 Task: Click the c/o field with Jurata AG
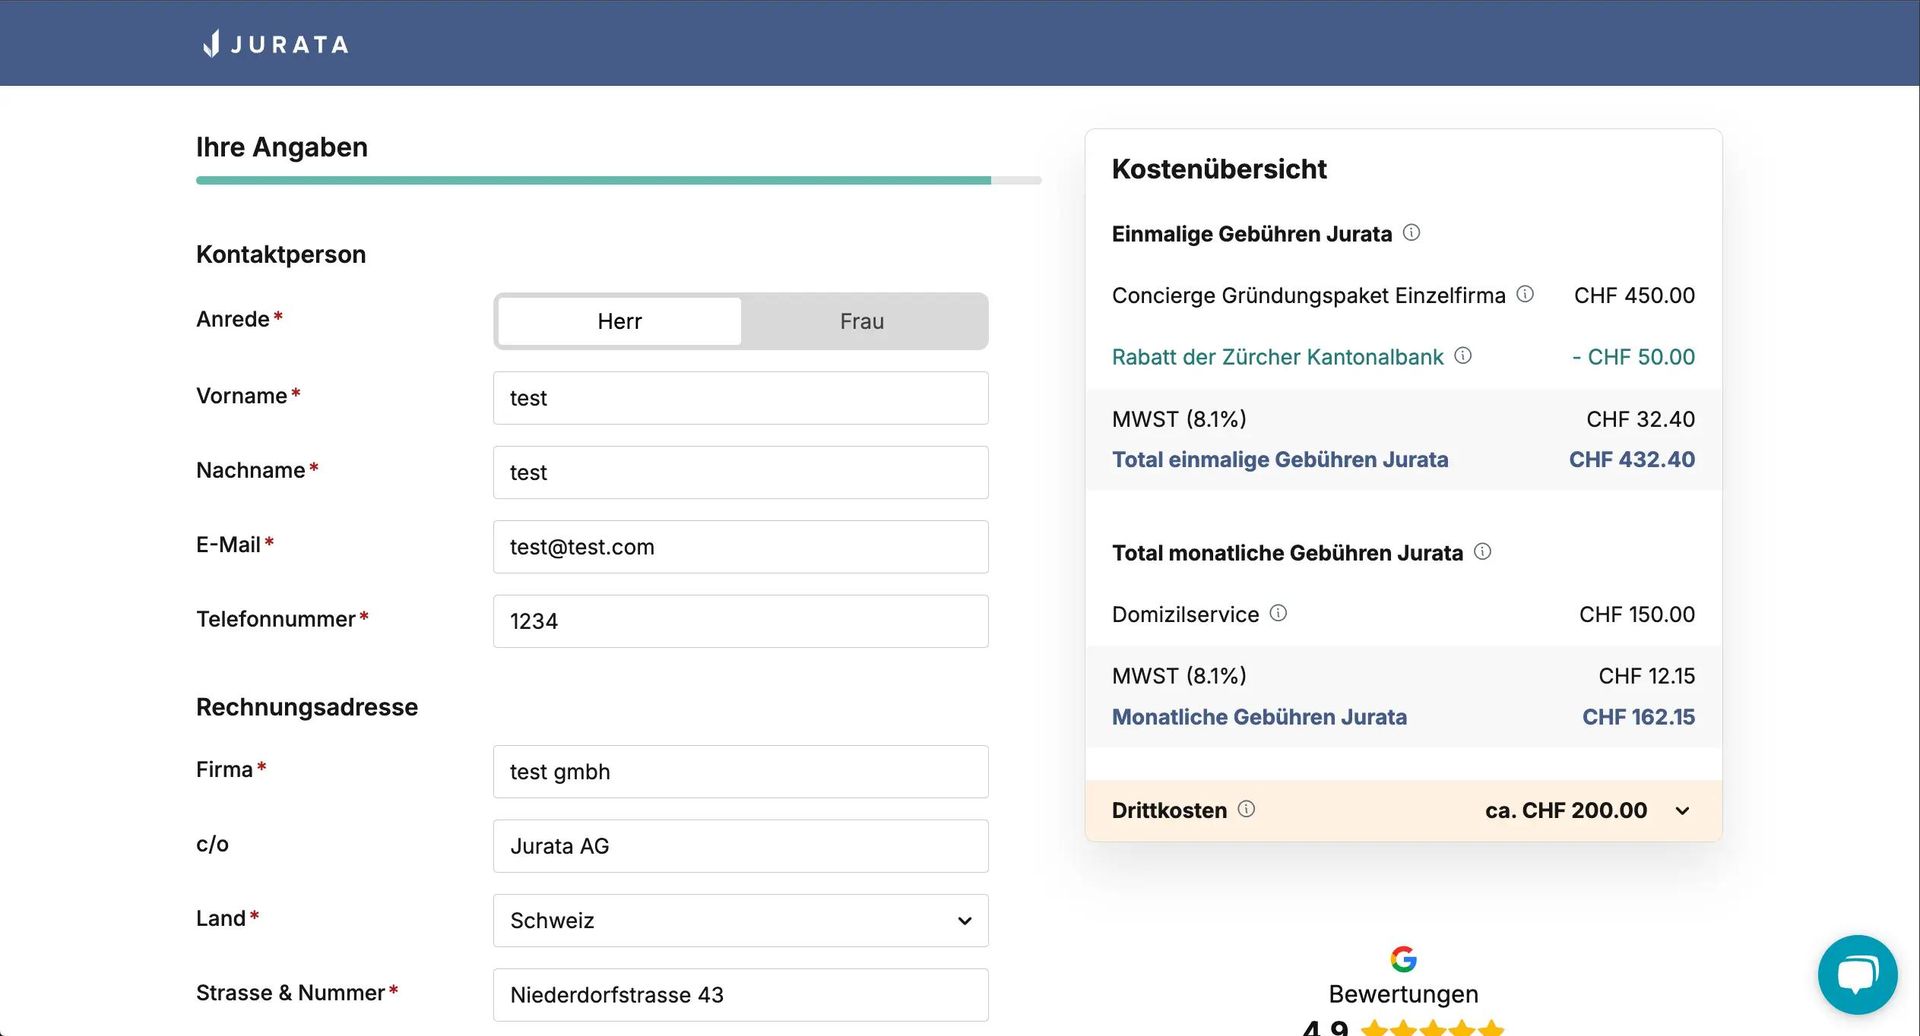pos(741,846)
